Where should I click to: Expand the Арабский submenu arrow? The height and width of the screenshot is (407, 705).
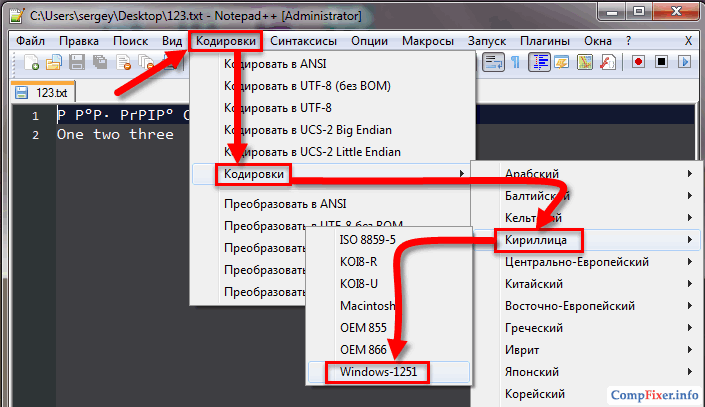click(x=690, y=174)
